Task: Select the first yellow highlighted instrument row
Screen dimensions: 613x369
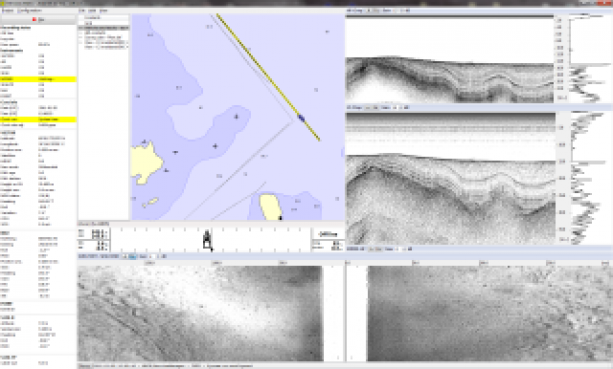Action: pyautogui.click(x=38, y=79)
